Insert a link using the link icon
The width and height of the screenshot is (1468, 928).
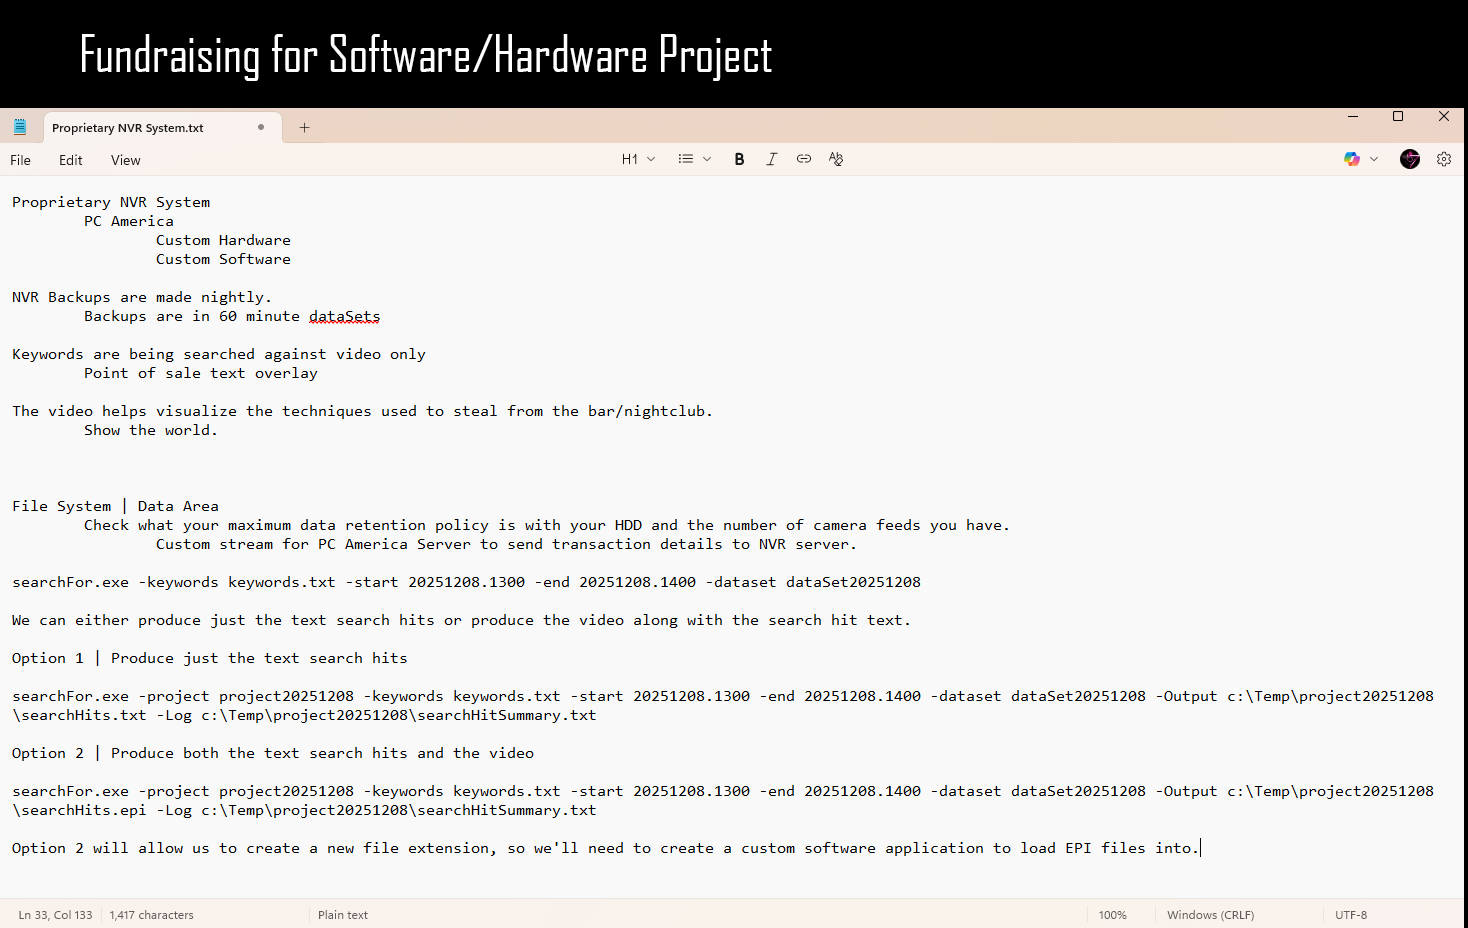(803, 159)
